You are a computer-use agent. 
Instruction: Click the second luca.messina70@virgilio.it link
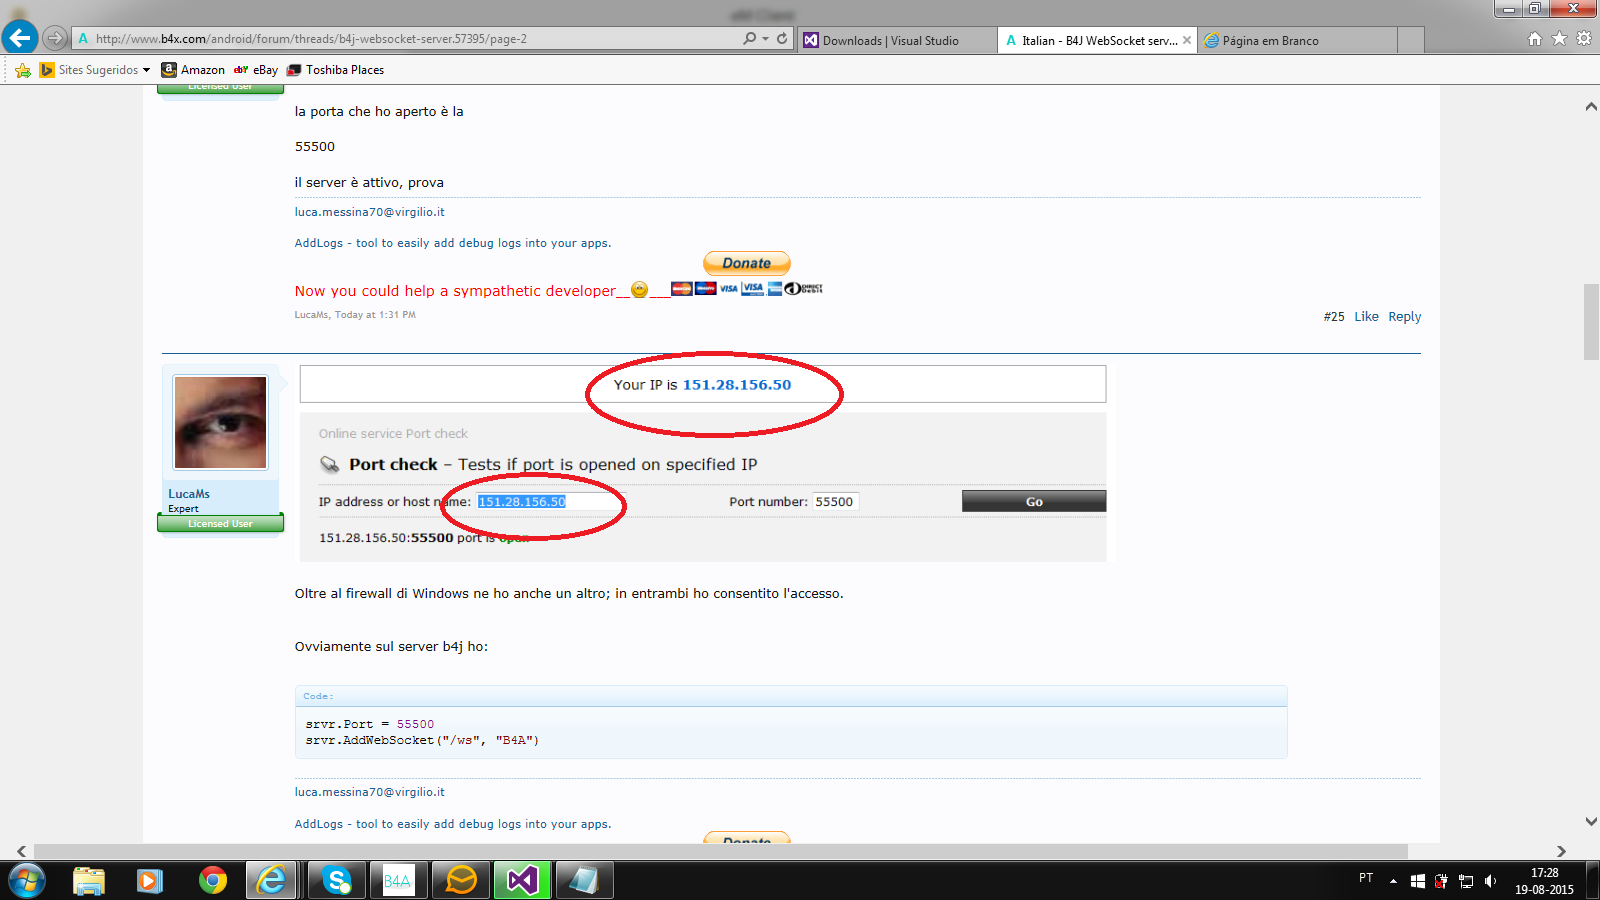[370, 792]
